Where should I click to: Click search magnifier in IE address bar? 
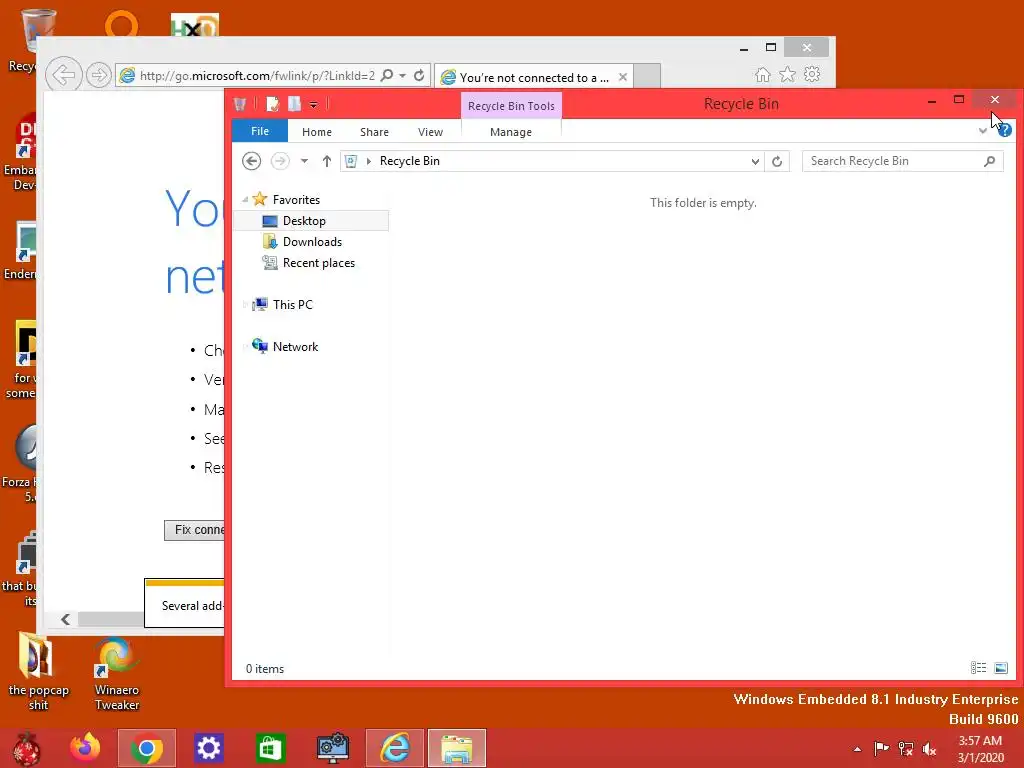(387, 75)
